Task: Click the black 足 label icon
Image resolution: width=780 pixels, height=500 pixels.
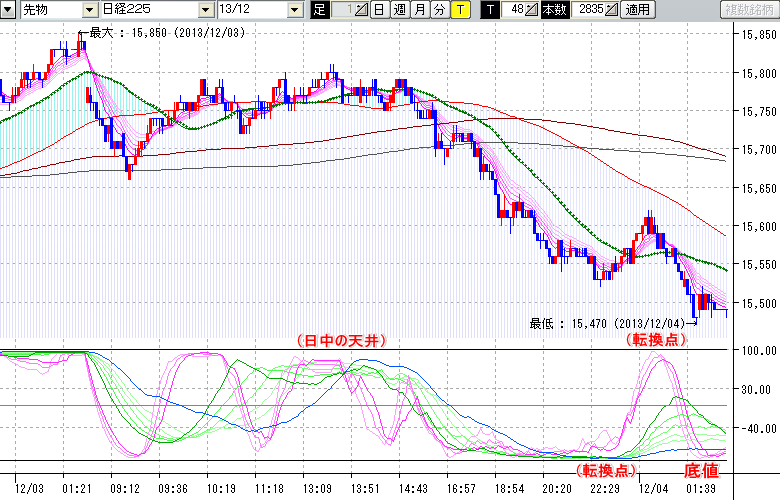Action: 320,10
